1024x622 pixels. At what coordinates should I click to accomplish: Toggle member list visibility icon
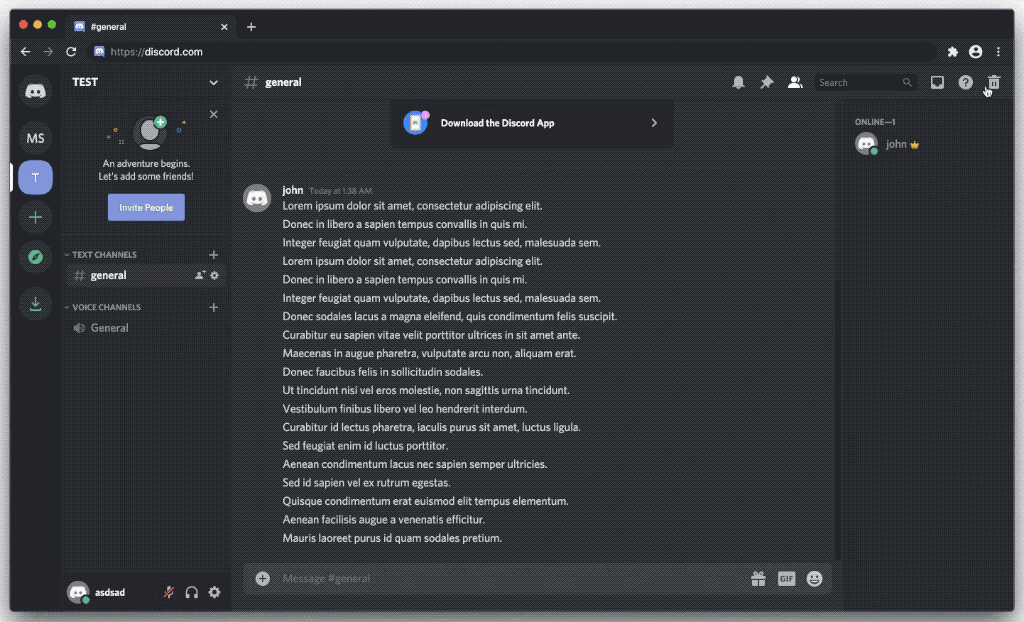click(795, 82)
